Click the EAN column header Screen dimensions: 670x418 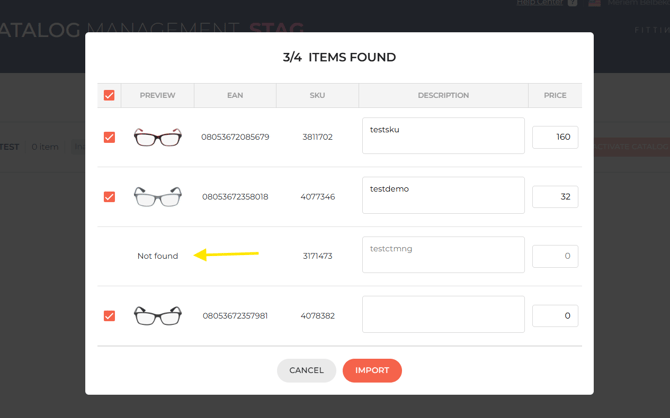point(235,95)
